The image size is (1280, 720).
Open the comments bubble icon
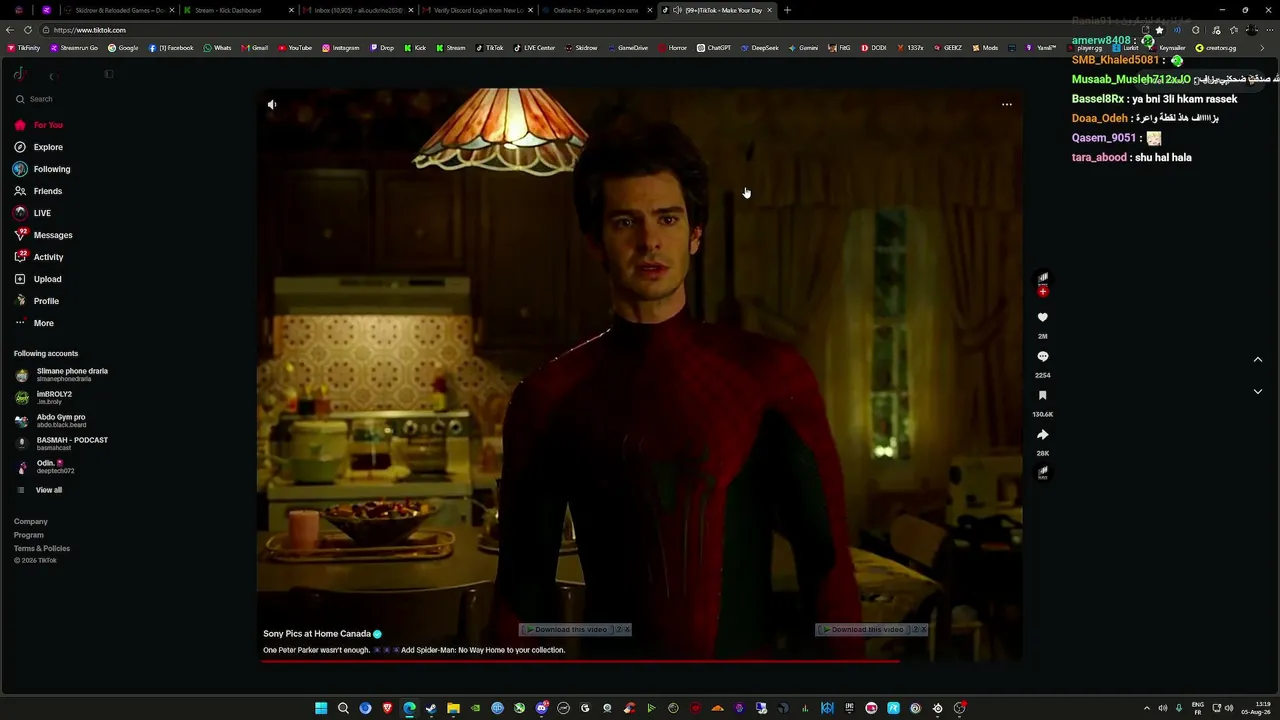[x=1043, y=357]
